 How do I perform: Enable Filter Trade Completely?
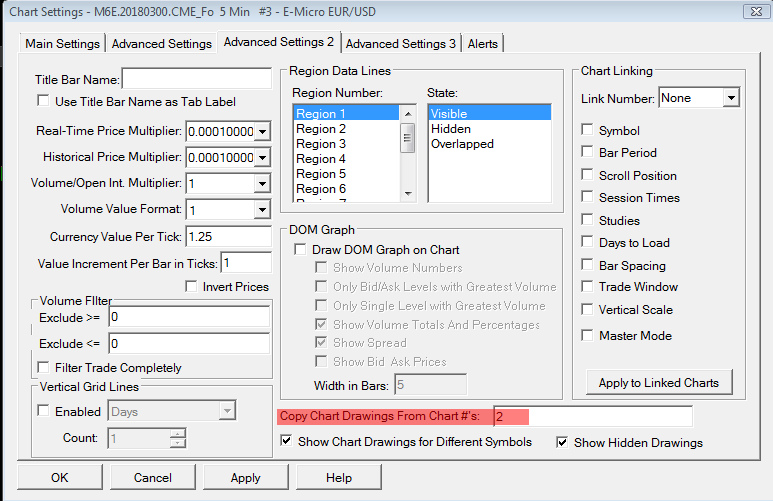pos(43,367)
